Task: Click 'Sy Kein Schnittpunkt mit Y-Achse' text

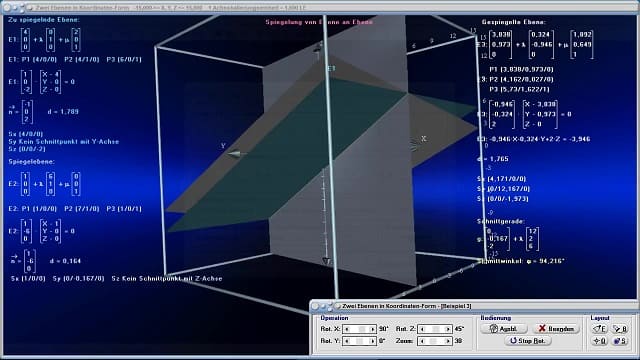Action: pyautogui.click(x=64, y=142)
